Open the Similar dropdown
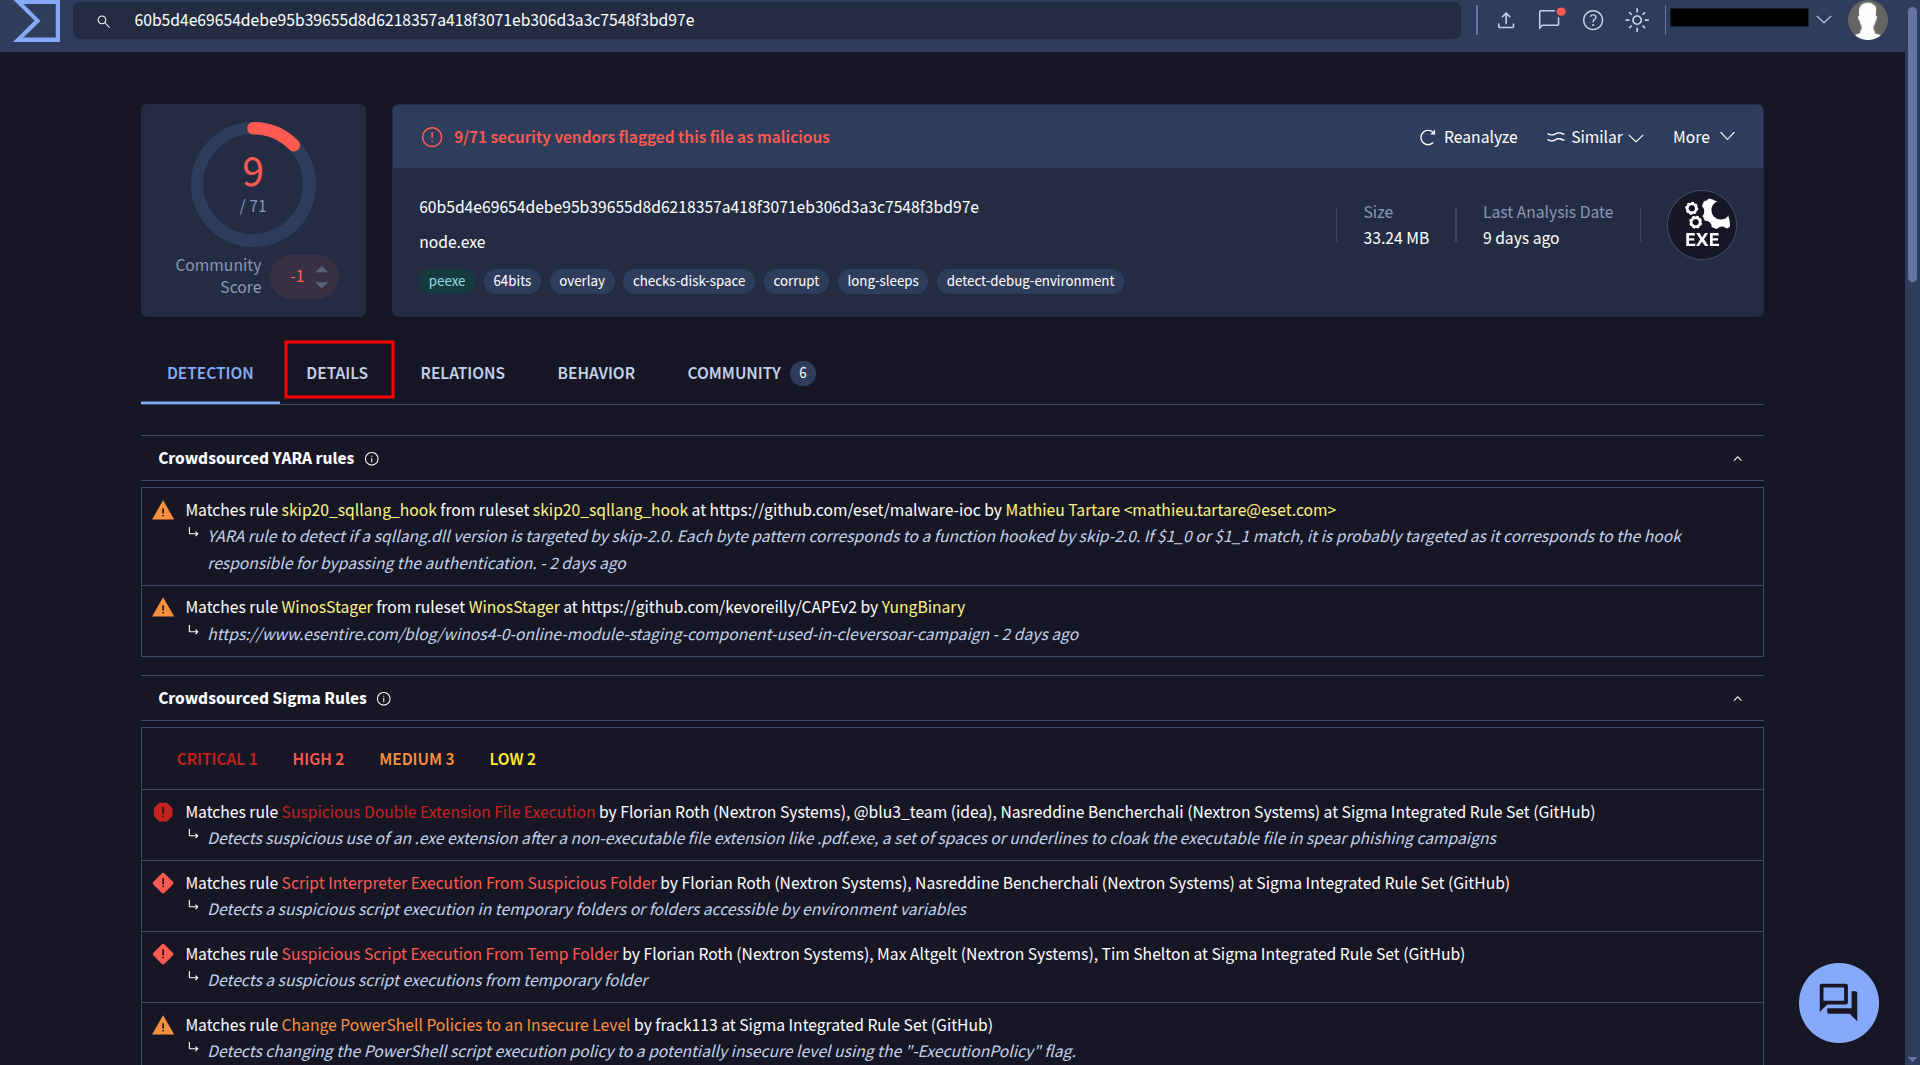 tap(1593, 137)
